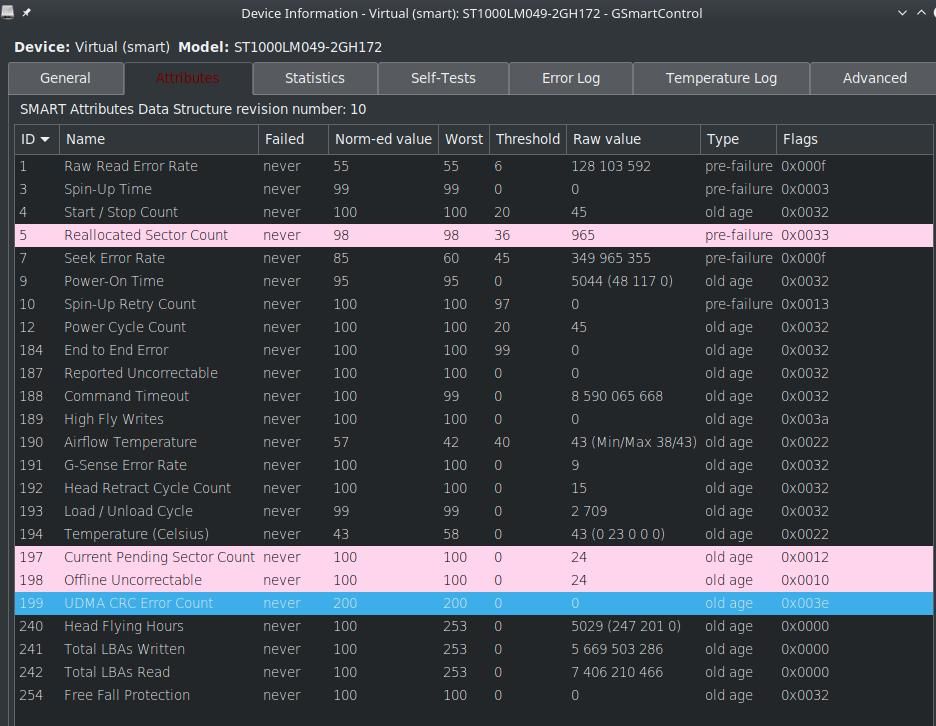Click the pin window icon in title bar

click(27, 13)
